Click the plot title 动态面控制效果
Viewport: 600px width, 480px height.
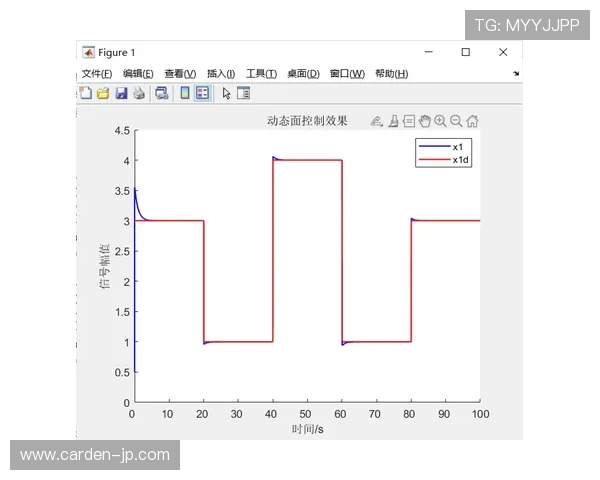click(307, 121)
